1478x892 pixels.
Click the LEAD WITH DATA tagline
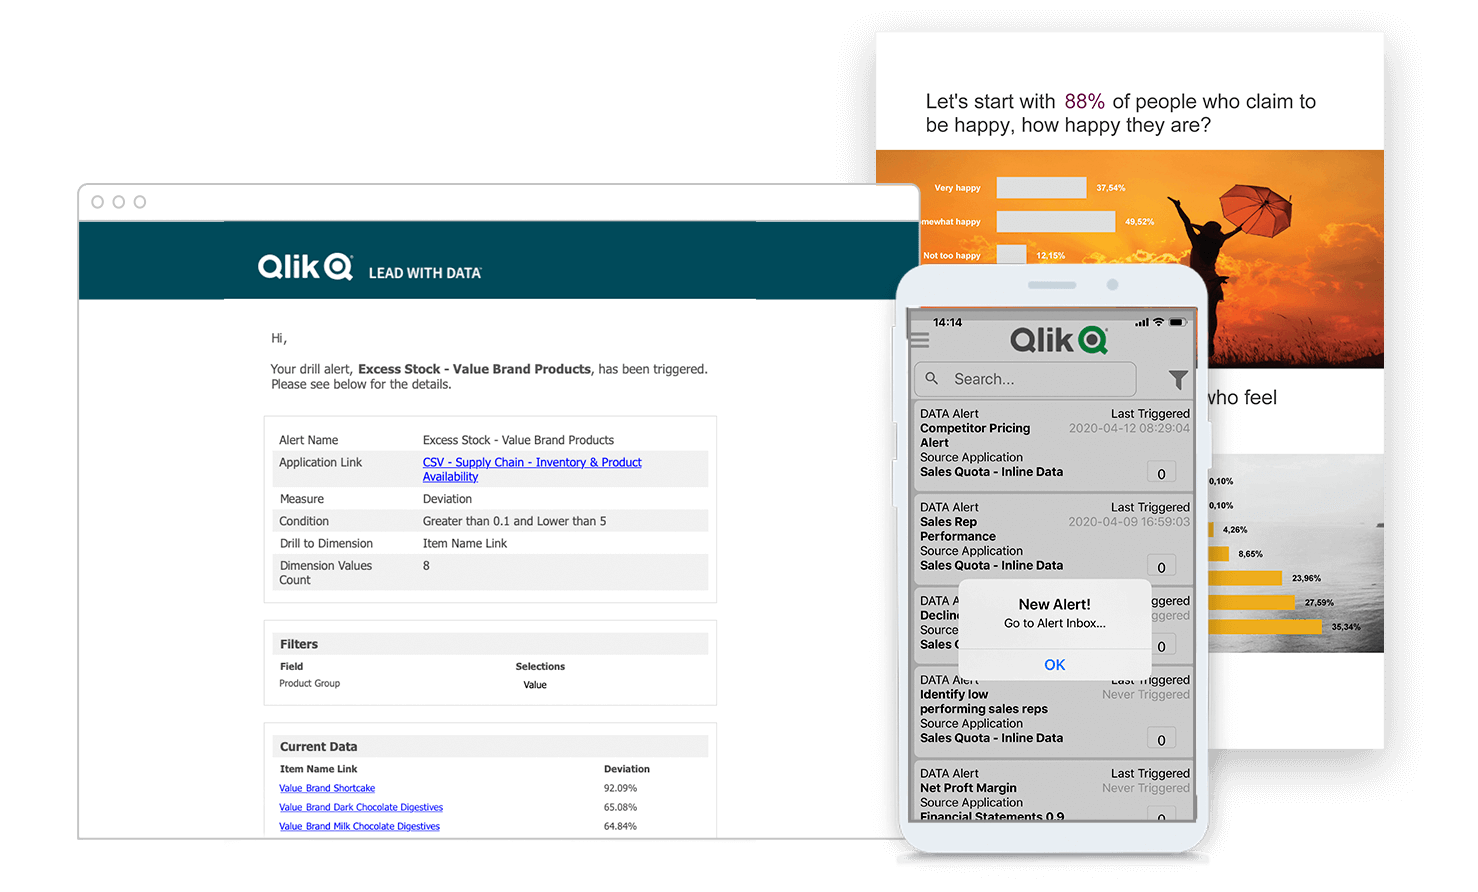tap(425, 273)
